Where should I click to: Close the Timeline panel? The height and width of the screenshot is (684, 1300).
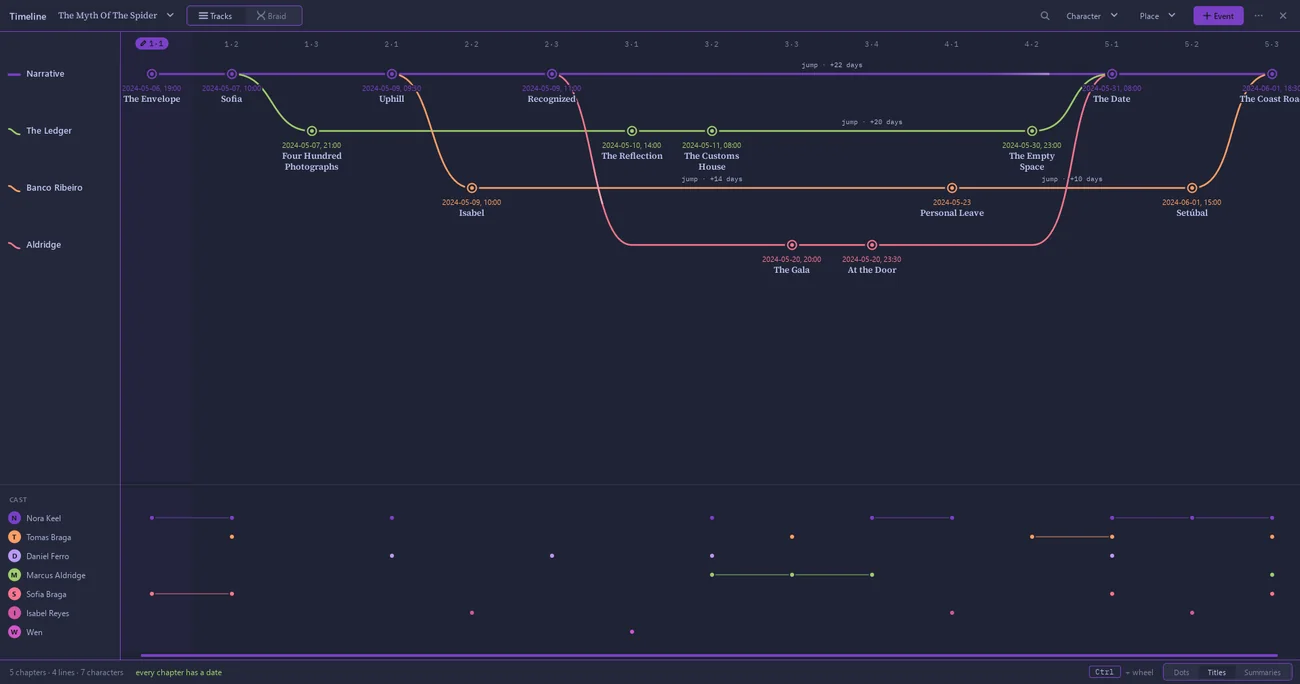1283,16
